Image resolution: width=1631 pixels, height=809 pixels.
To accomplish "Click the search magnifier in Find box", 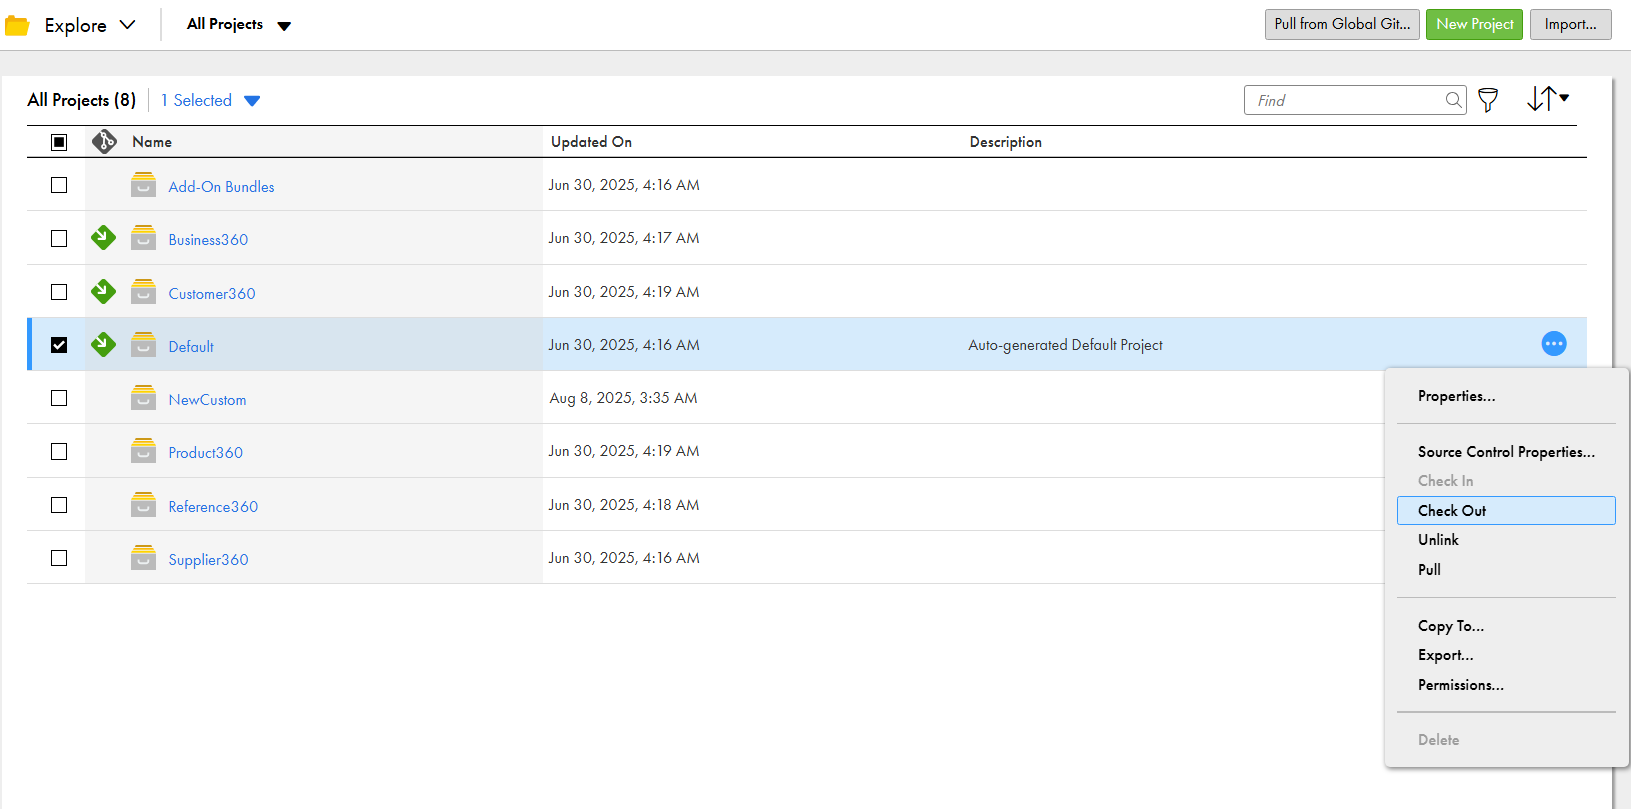I will tap(1454, 100).
